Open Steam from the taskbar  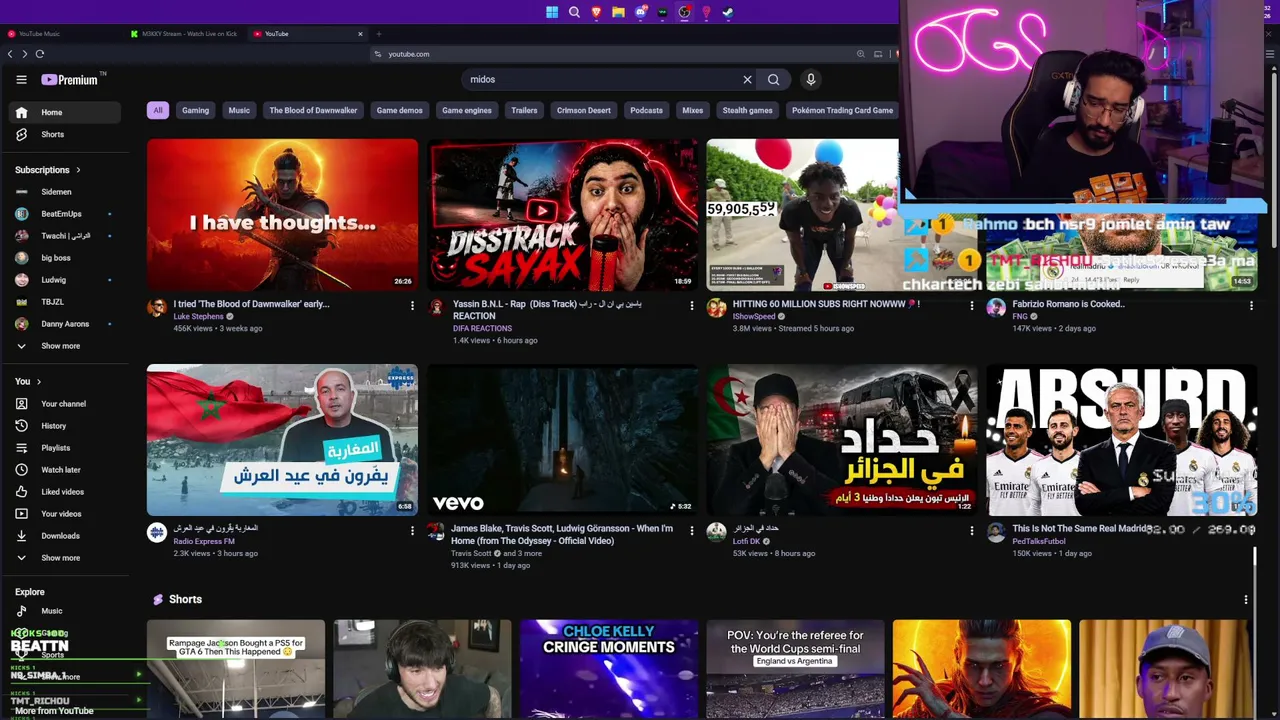728,12
